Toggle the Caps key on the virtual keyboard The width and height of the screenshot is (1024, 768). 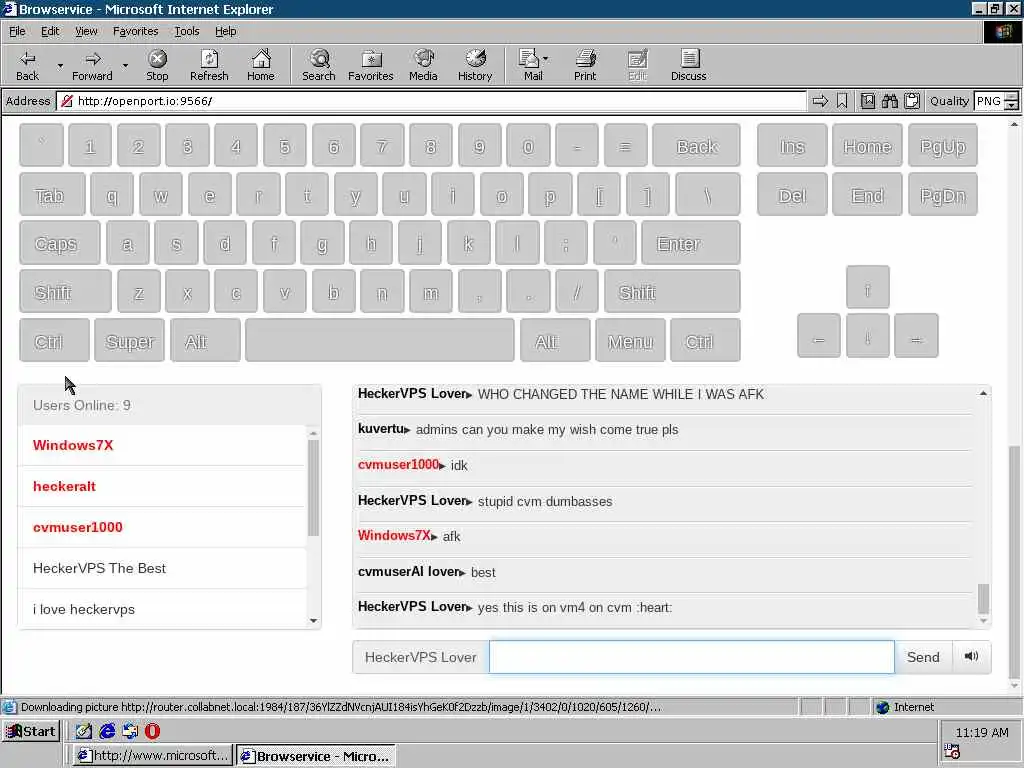[59, 243]
